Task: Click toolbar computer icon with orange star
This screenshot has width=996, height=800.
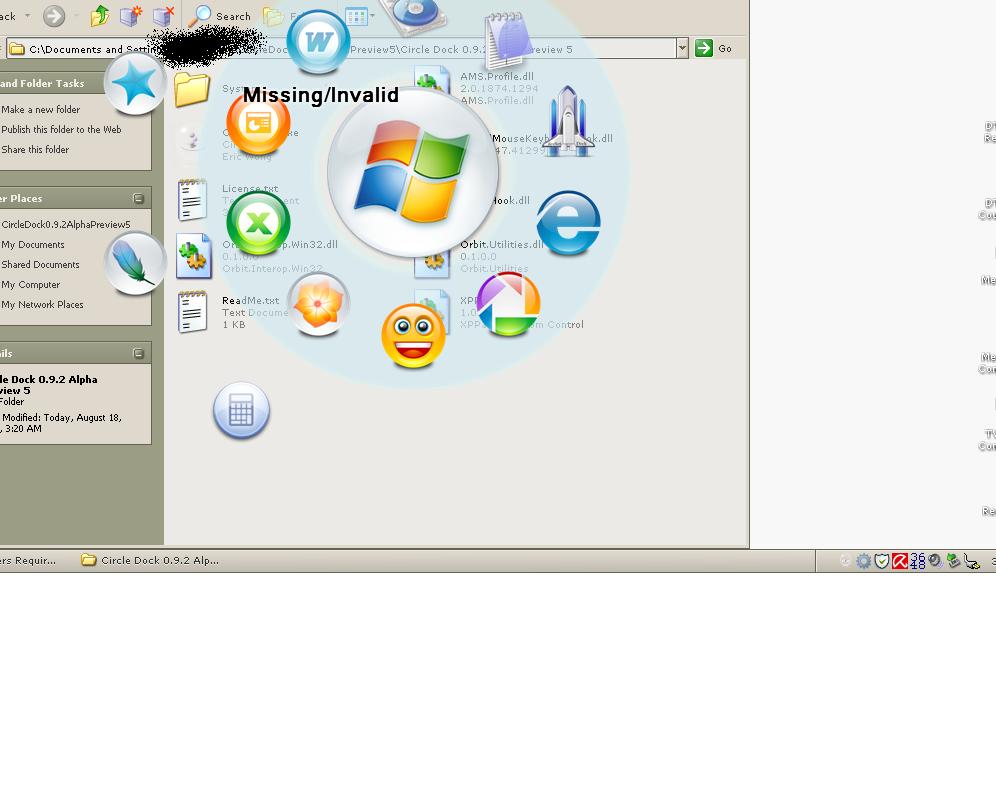Action: click(131, 16)
